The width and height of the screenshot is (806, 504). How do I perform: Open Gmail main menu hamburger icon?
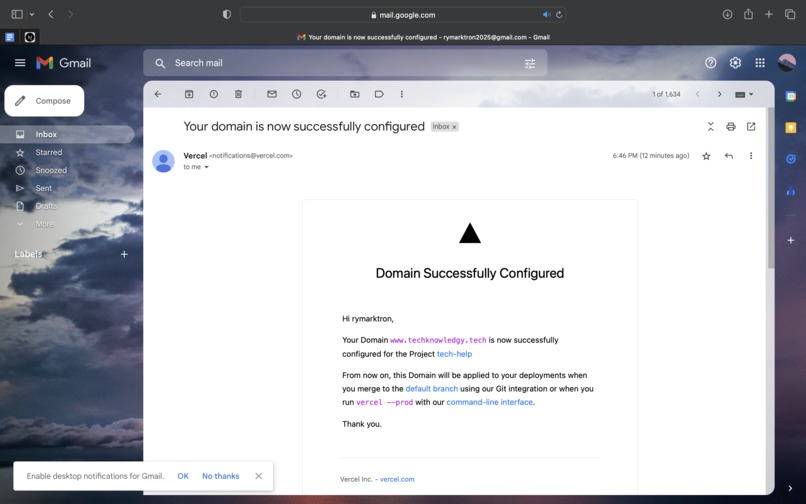click(x=20, y=63)
